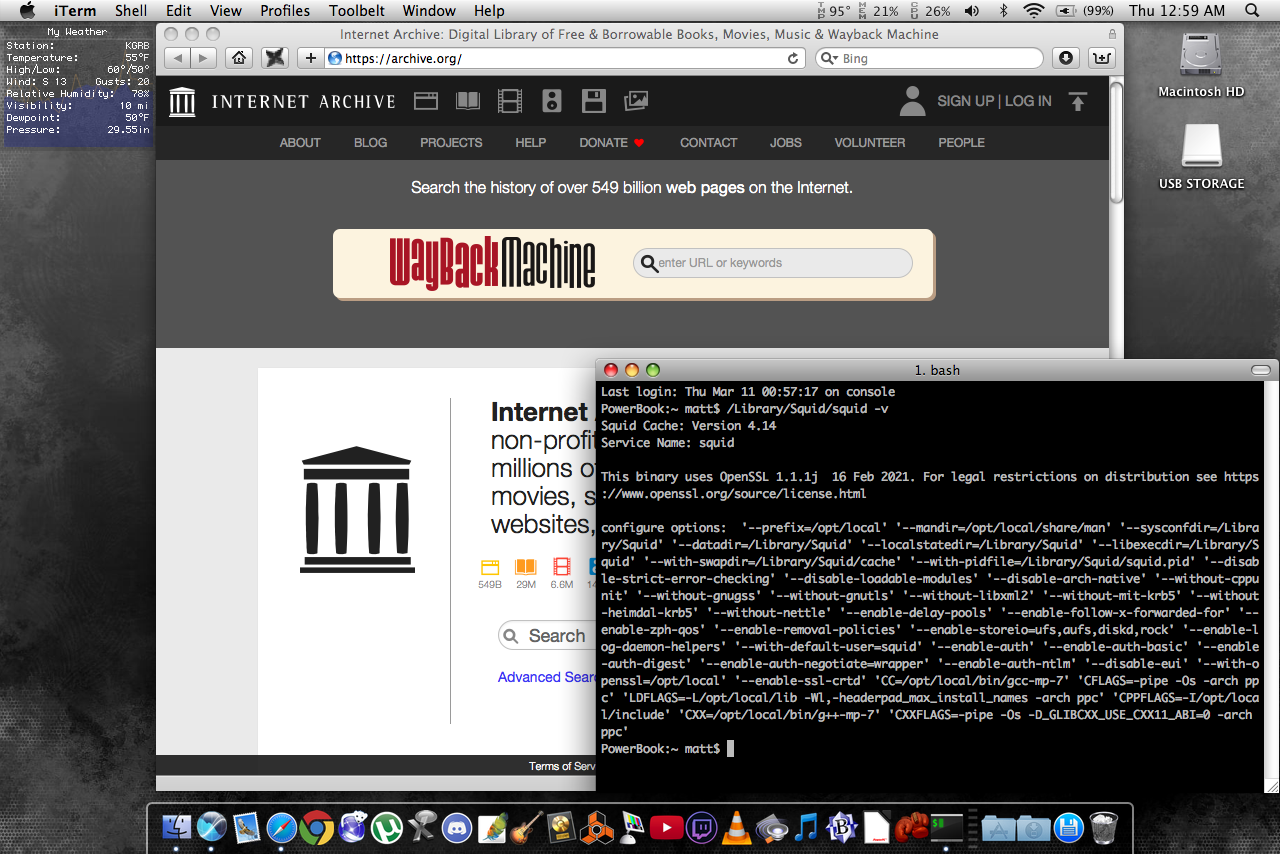The image size is (1280, 854).
Task: Click the browser Home button
Action: click(238, 58)
